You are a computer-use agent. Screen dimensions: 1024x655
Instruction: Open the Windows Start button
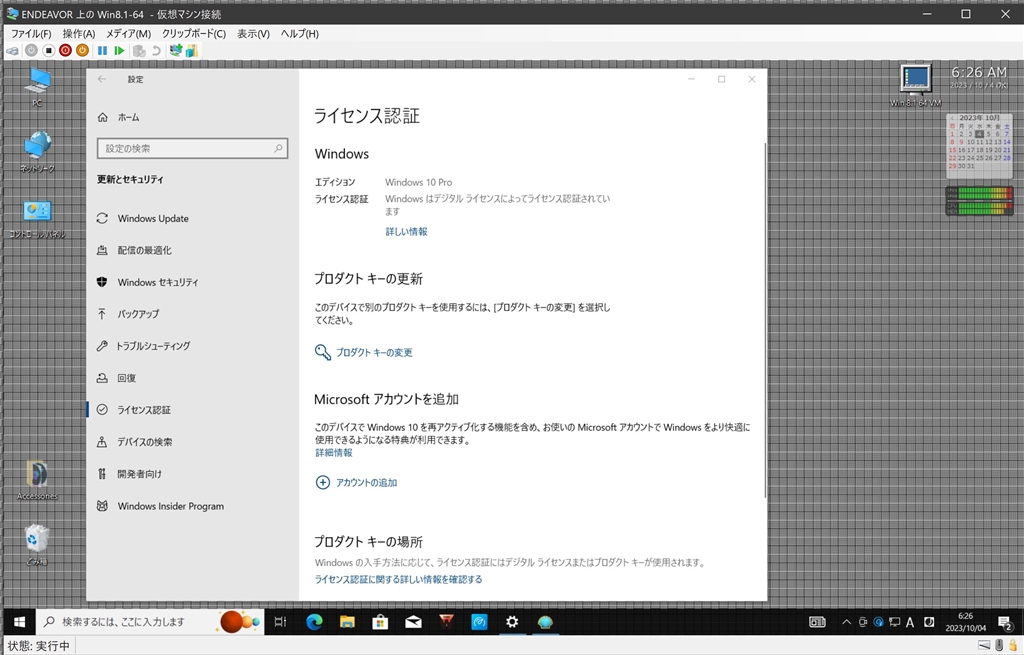point(20,622)
